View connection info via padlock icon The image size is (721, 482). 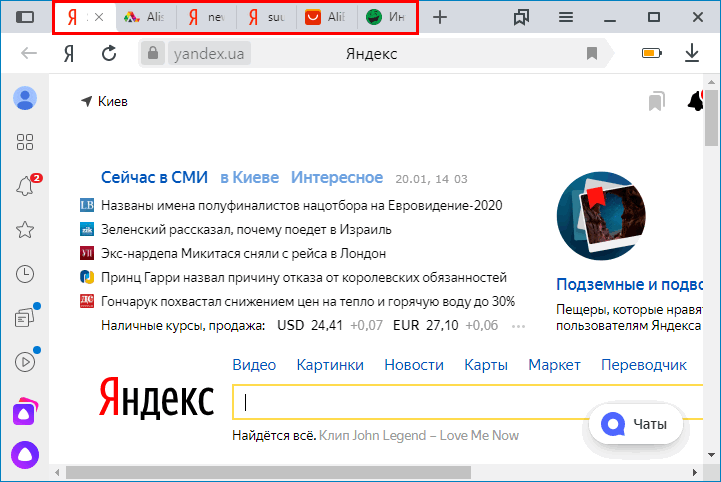153,53
